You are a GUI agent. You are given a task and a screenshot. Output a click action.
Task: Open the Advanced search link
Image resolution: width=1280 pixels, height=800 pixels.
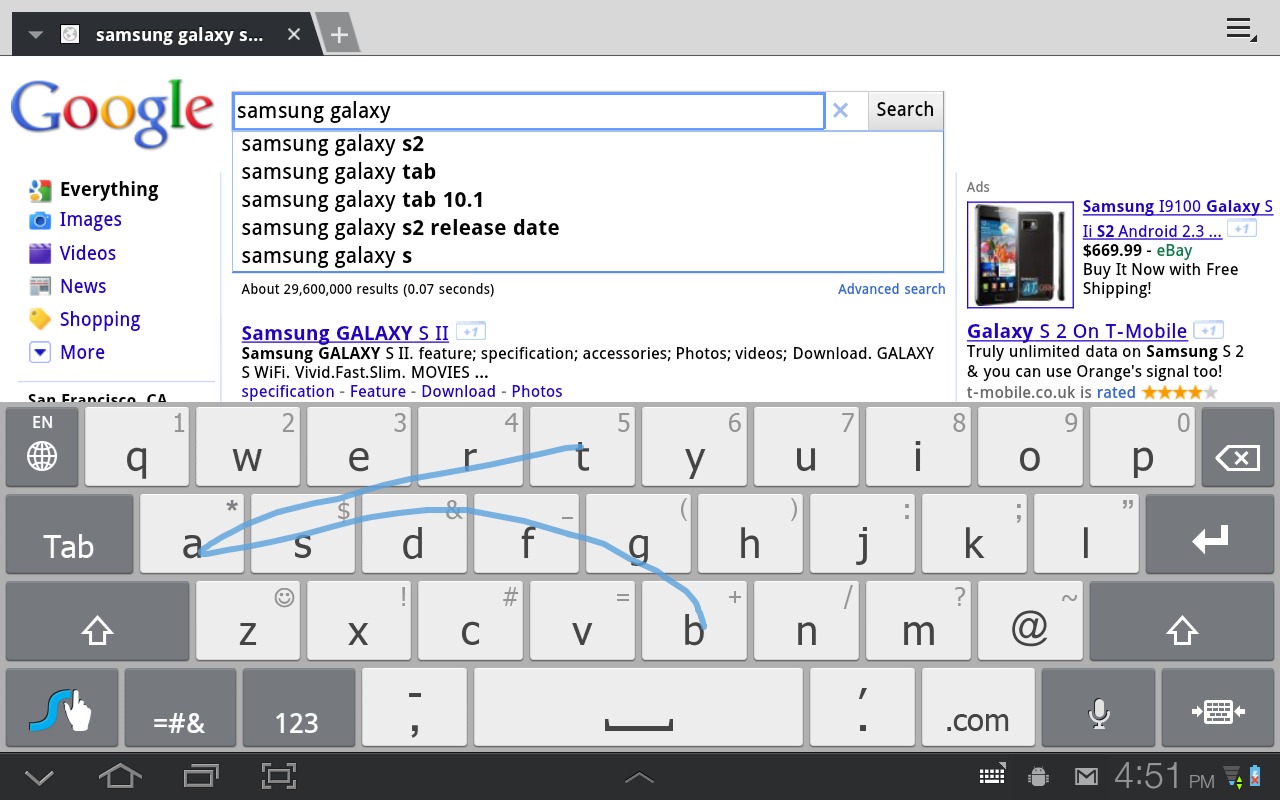click(891, 289)
